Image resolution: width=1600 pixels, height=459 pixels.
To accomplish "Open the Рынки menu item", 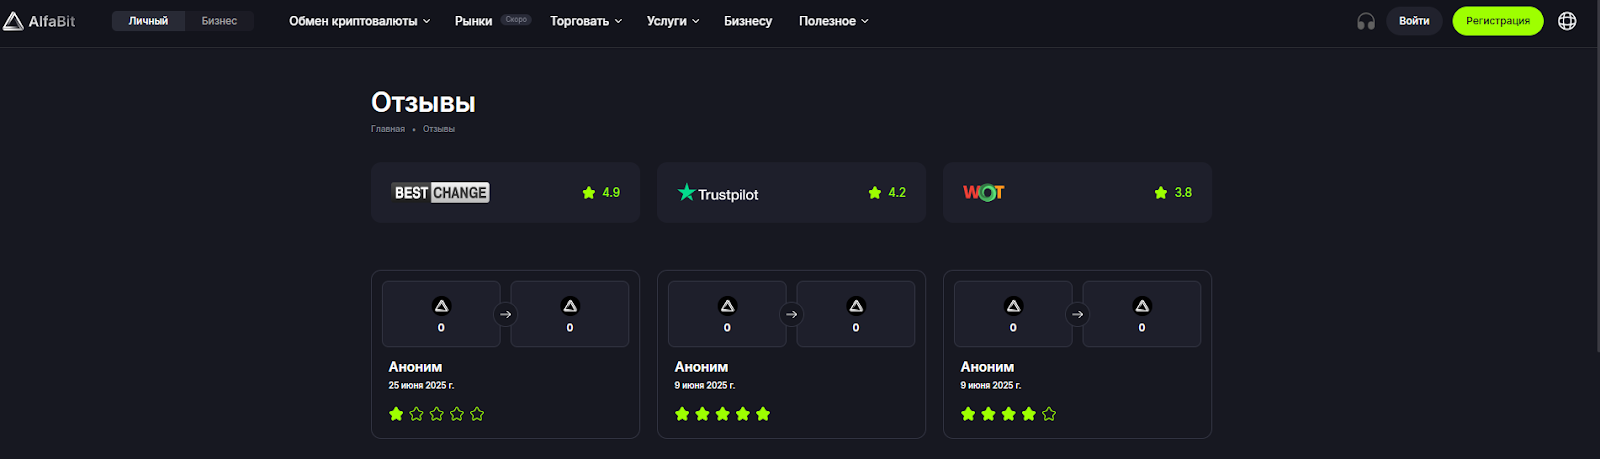I will coord(473,21).
